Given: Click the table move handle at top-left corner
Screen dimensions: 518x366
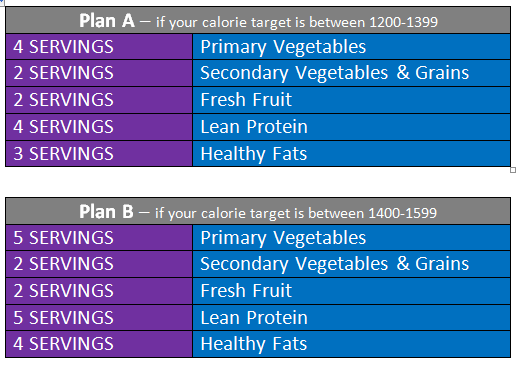Looking at the screenshot, I should [2, 2].
